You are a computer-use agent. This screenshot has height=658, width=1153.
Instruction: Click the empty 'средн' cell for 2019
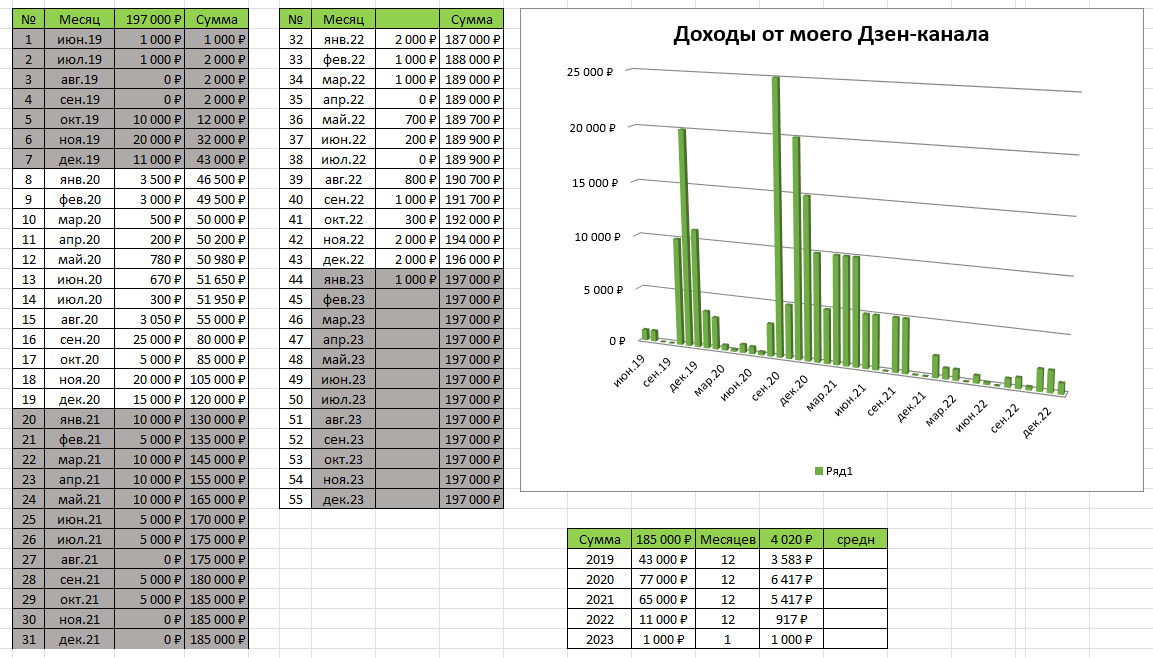[x=855, y=559]
